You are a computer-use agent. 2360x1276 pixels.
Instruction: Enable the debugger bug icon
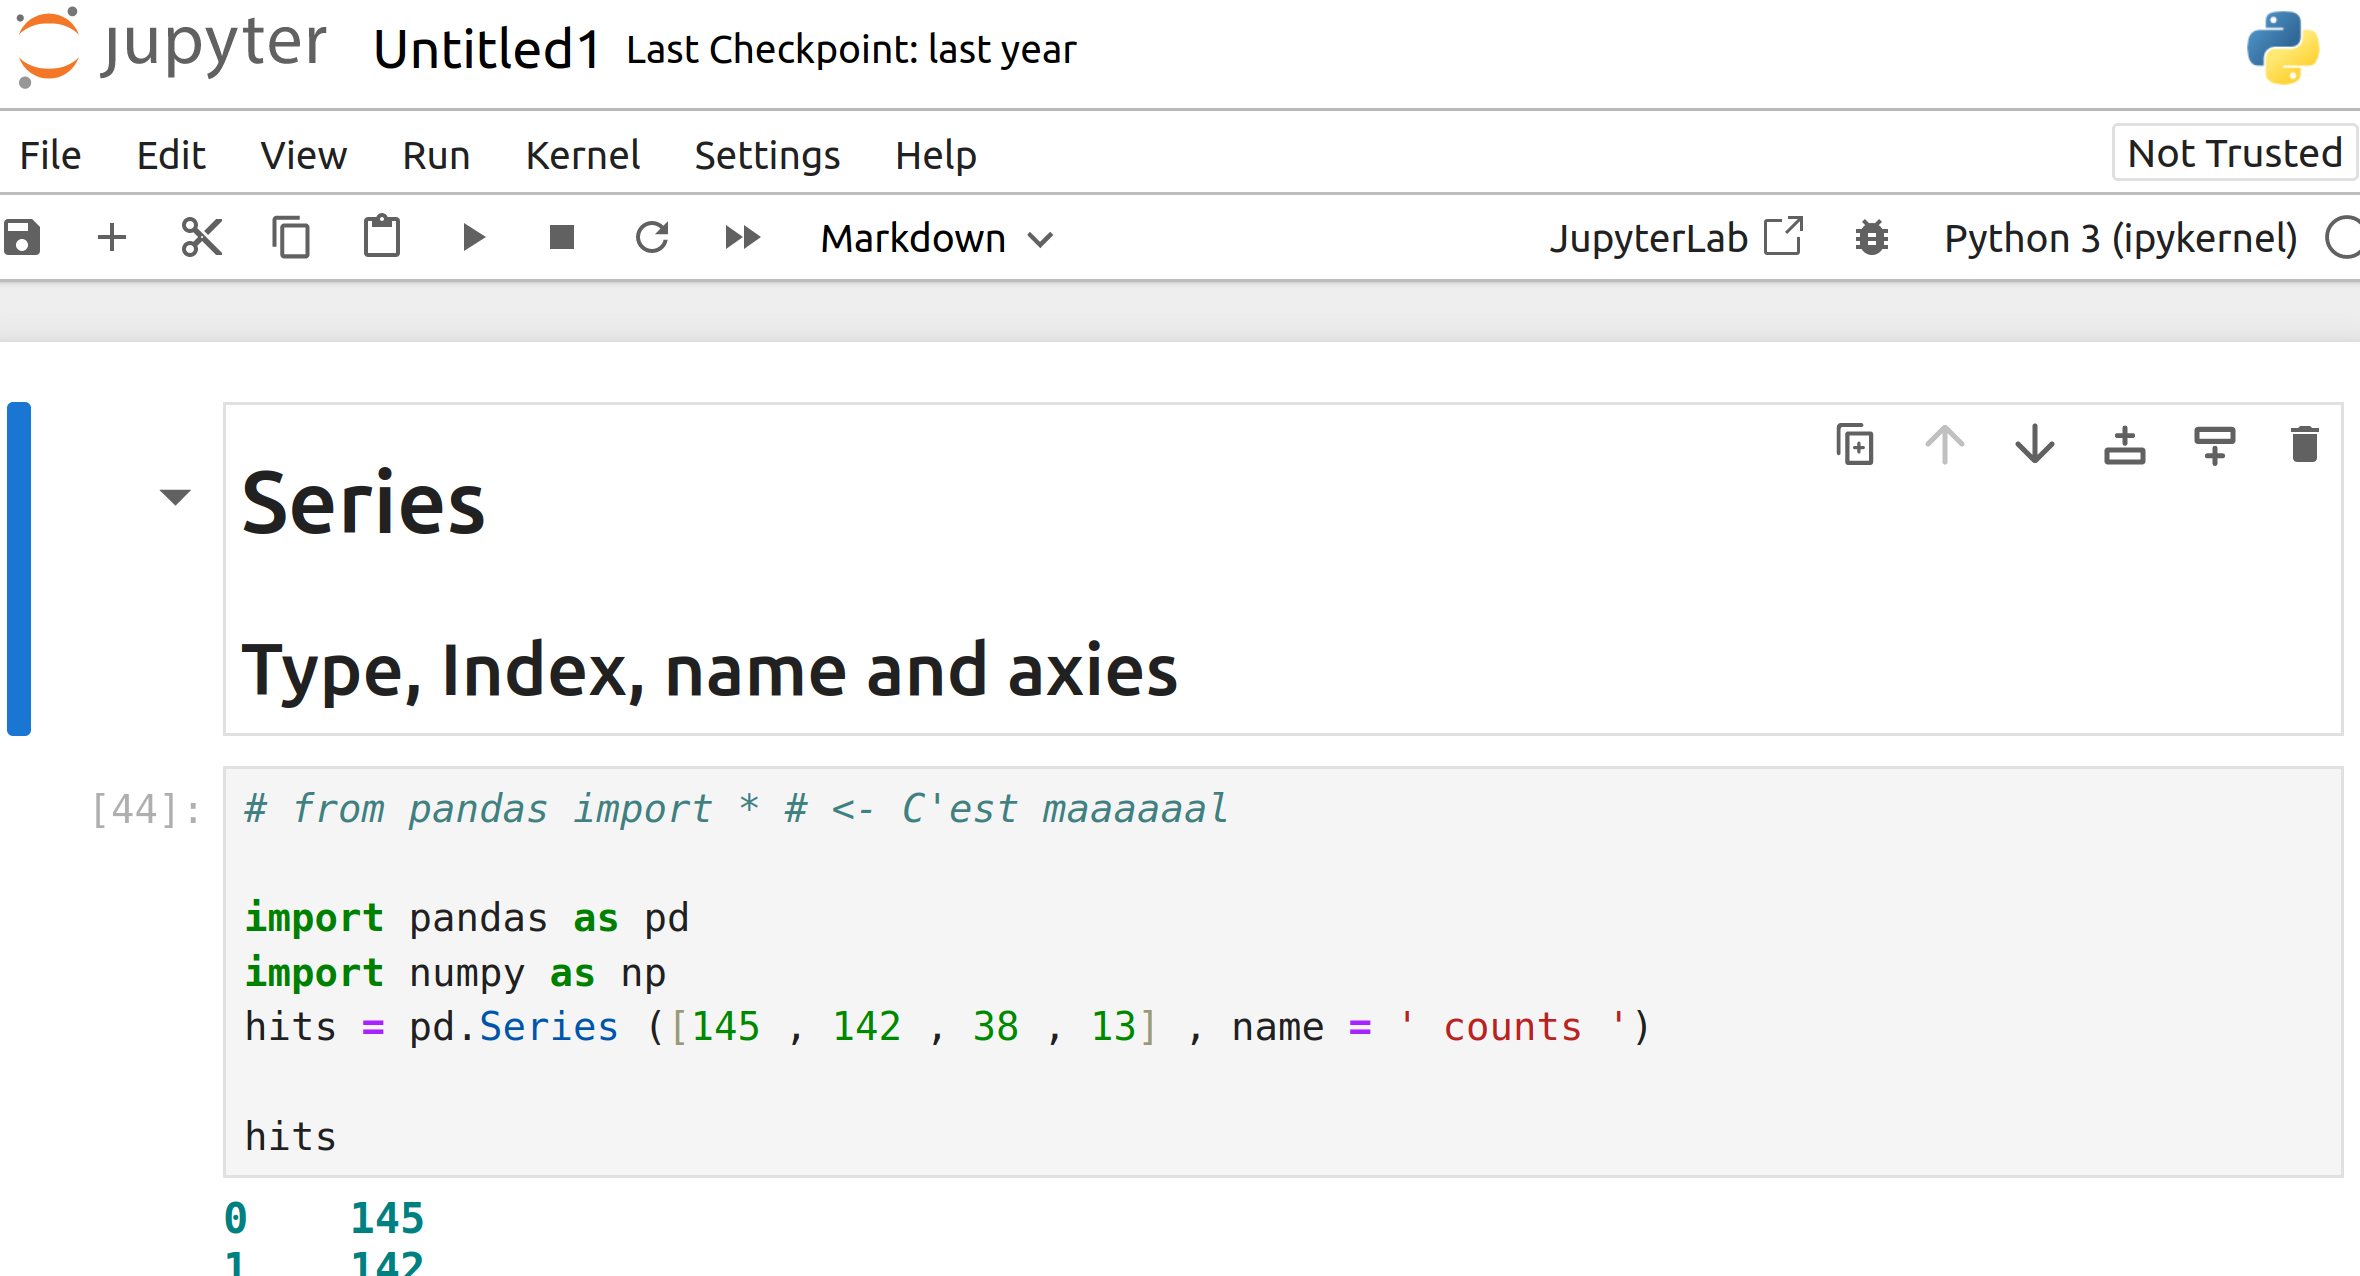(1871, 238)
